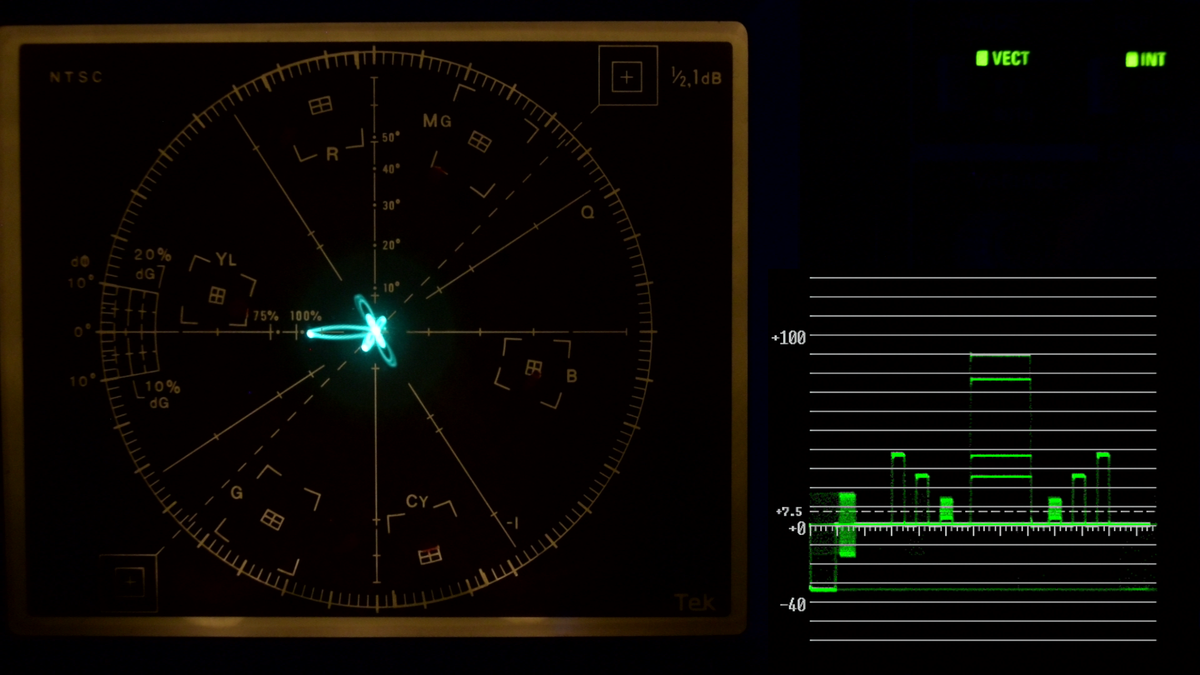Screen dimensions: 1200x675
Task: Select the blue B target box
Action: (534, 368)
